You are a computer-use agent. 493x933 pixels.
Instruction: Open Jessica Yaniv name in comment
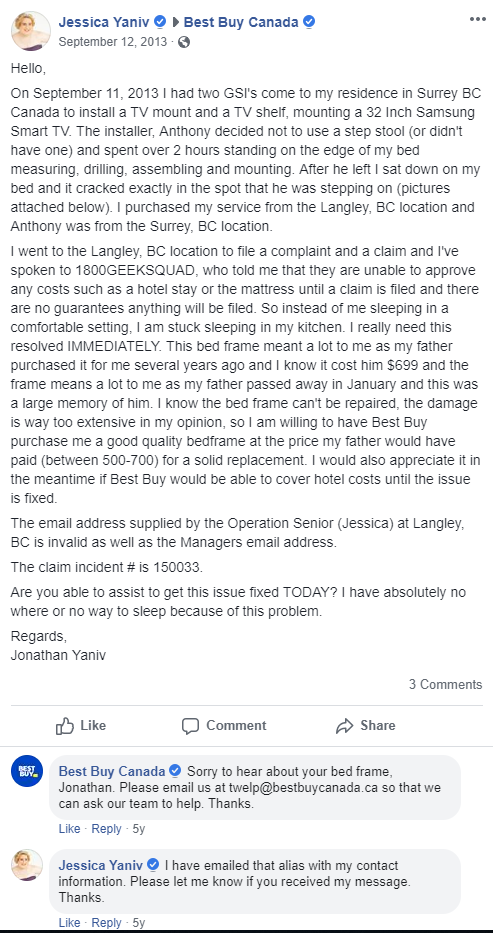[101, 865]
